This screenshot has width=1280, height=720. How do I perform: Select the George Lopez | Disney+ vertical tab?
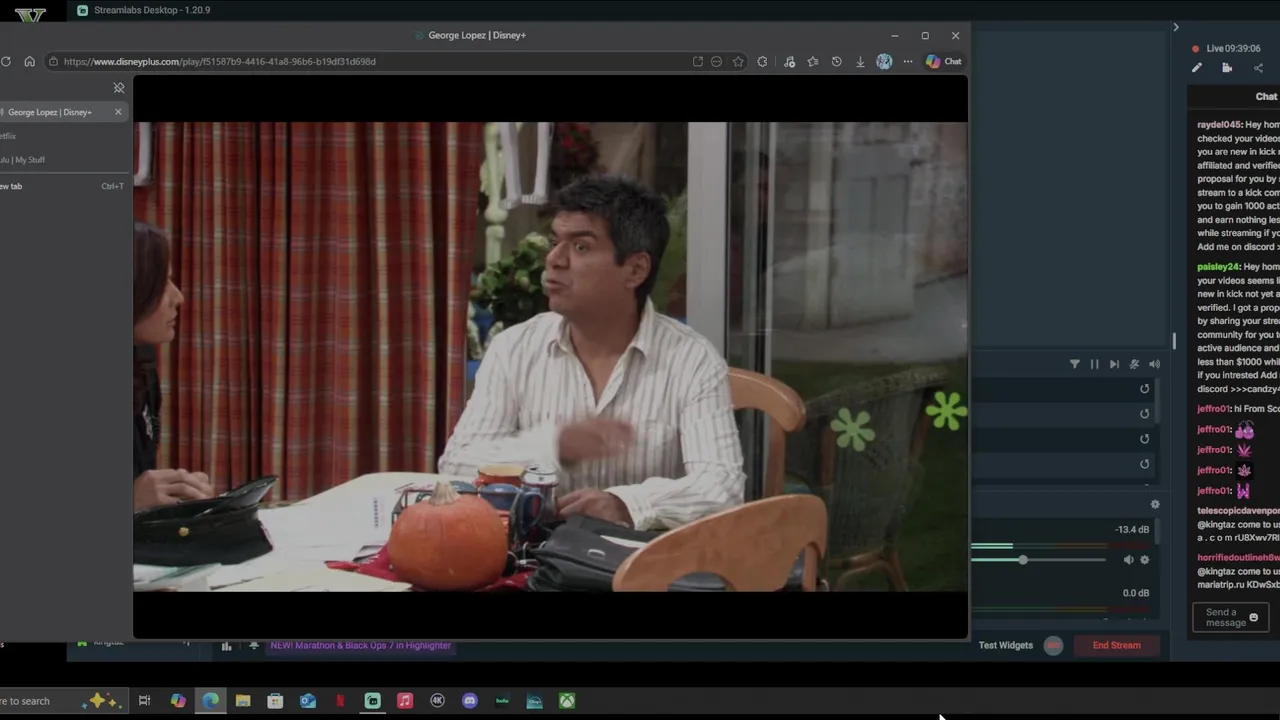pos(60,112)
